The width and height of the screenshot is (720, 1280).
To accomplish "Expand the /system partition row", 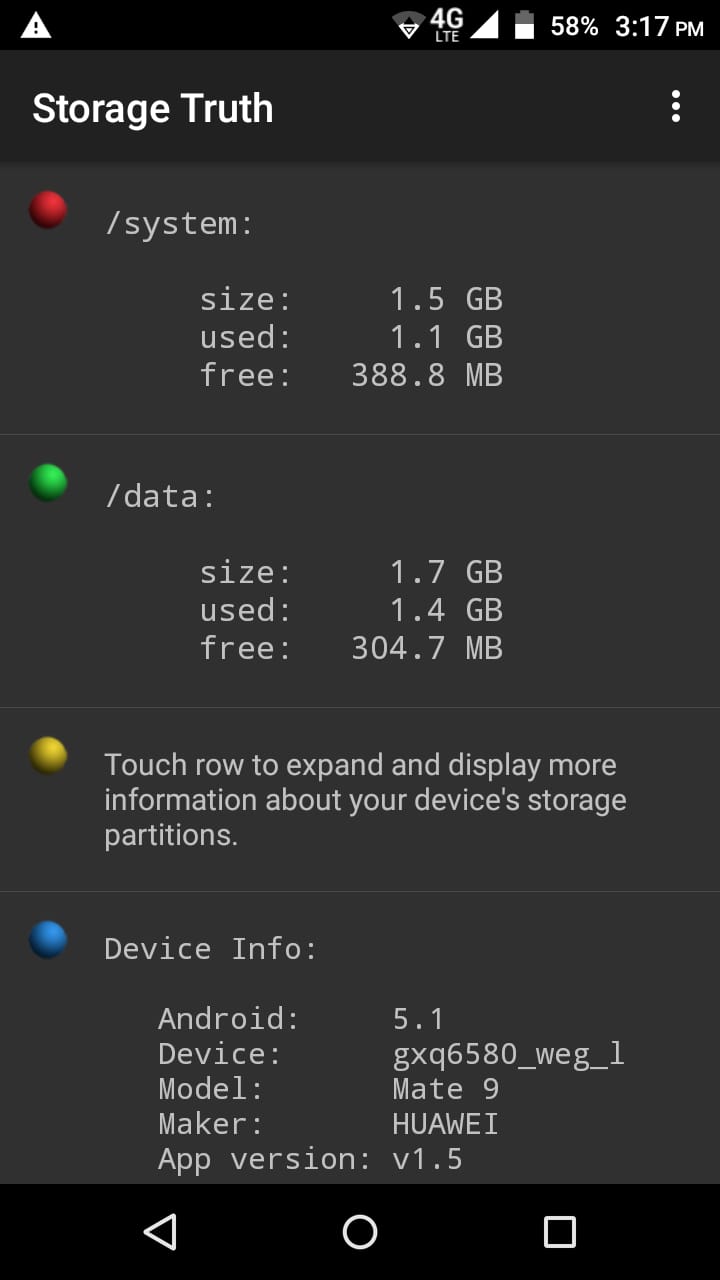I will [x=360, y=298].
